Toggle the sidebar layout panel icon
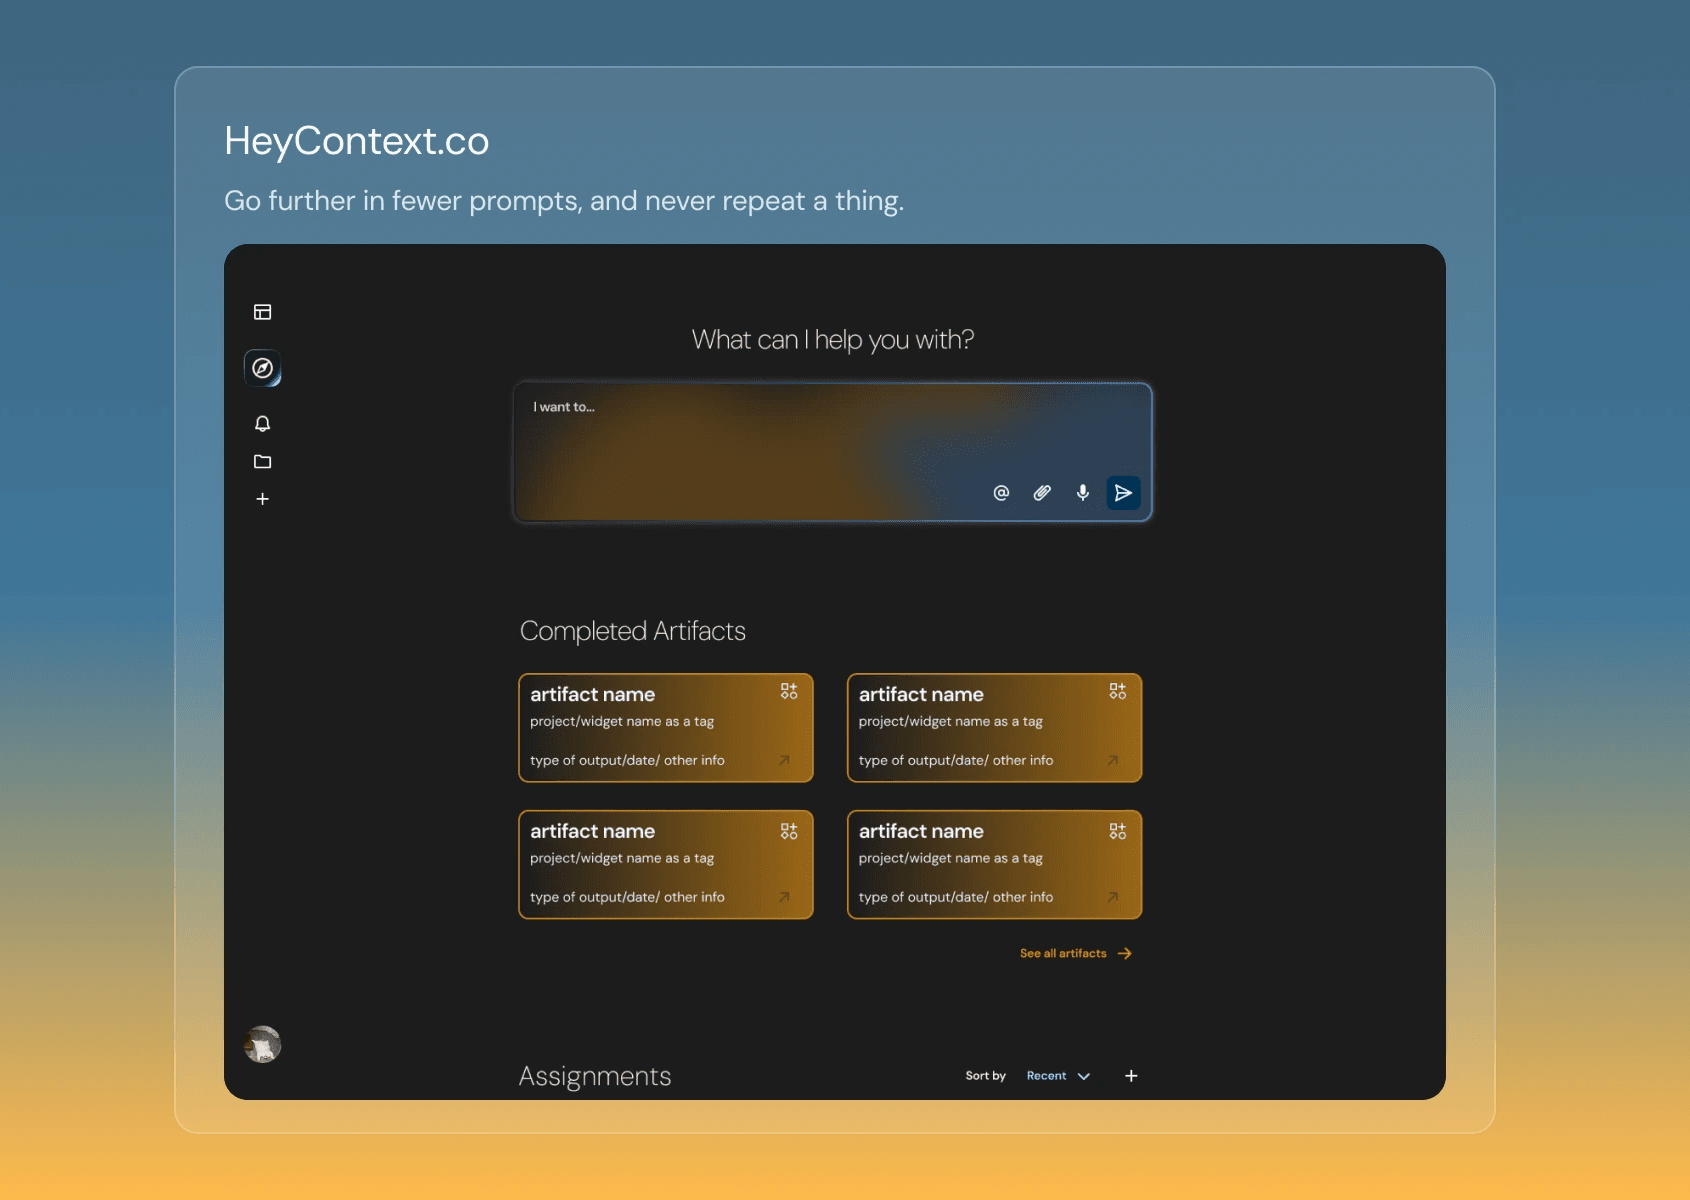1690x1200 pixels. (x=262, y=312)
